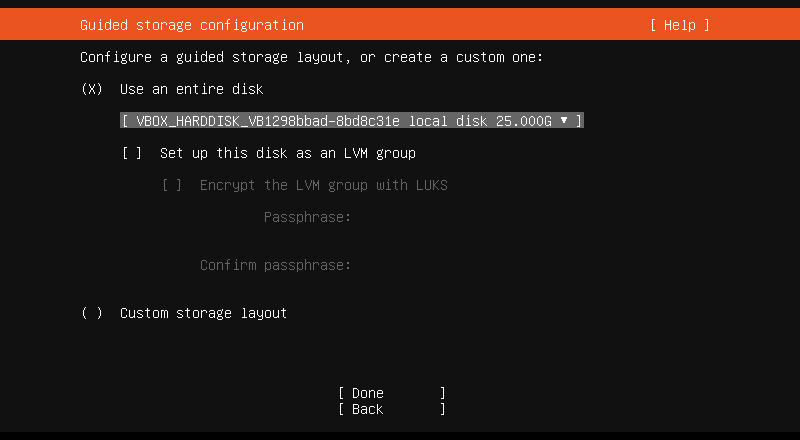
Task: Click the 'Custom storage layout' label text
Action: tap(204, 313)
